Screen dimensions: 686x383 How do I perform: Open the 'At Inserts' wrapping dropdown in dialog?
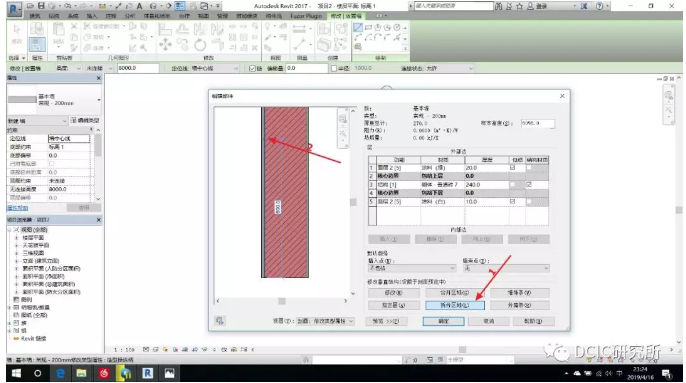coord(412,268)
